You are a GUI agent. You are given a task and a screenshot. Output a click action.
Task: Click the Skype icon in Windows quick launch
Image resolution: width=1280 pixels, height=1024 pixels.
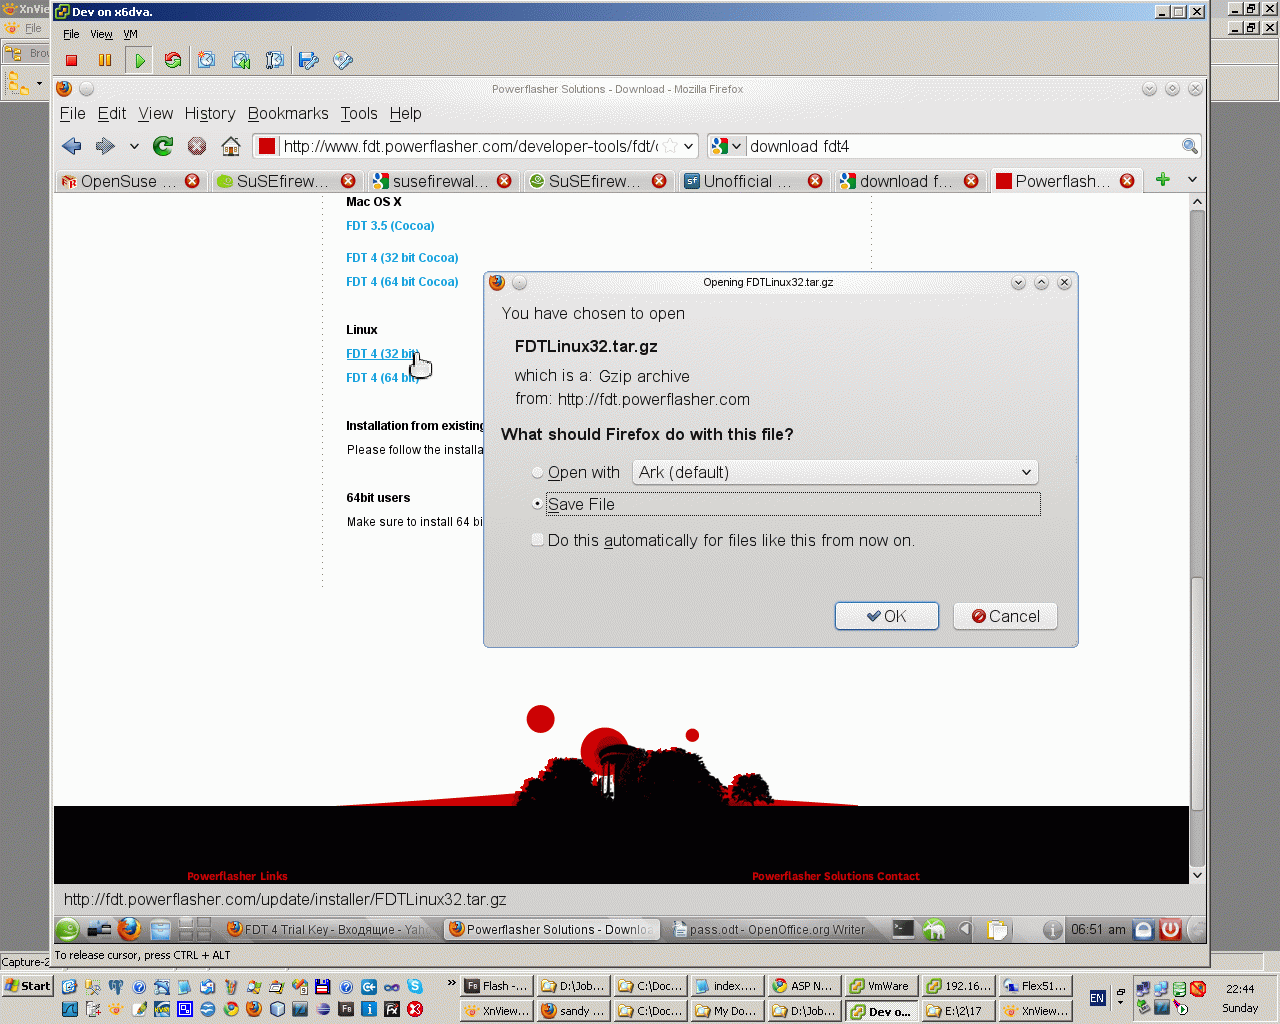(x=415, y=986)
